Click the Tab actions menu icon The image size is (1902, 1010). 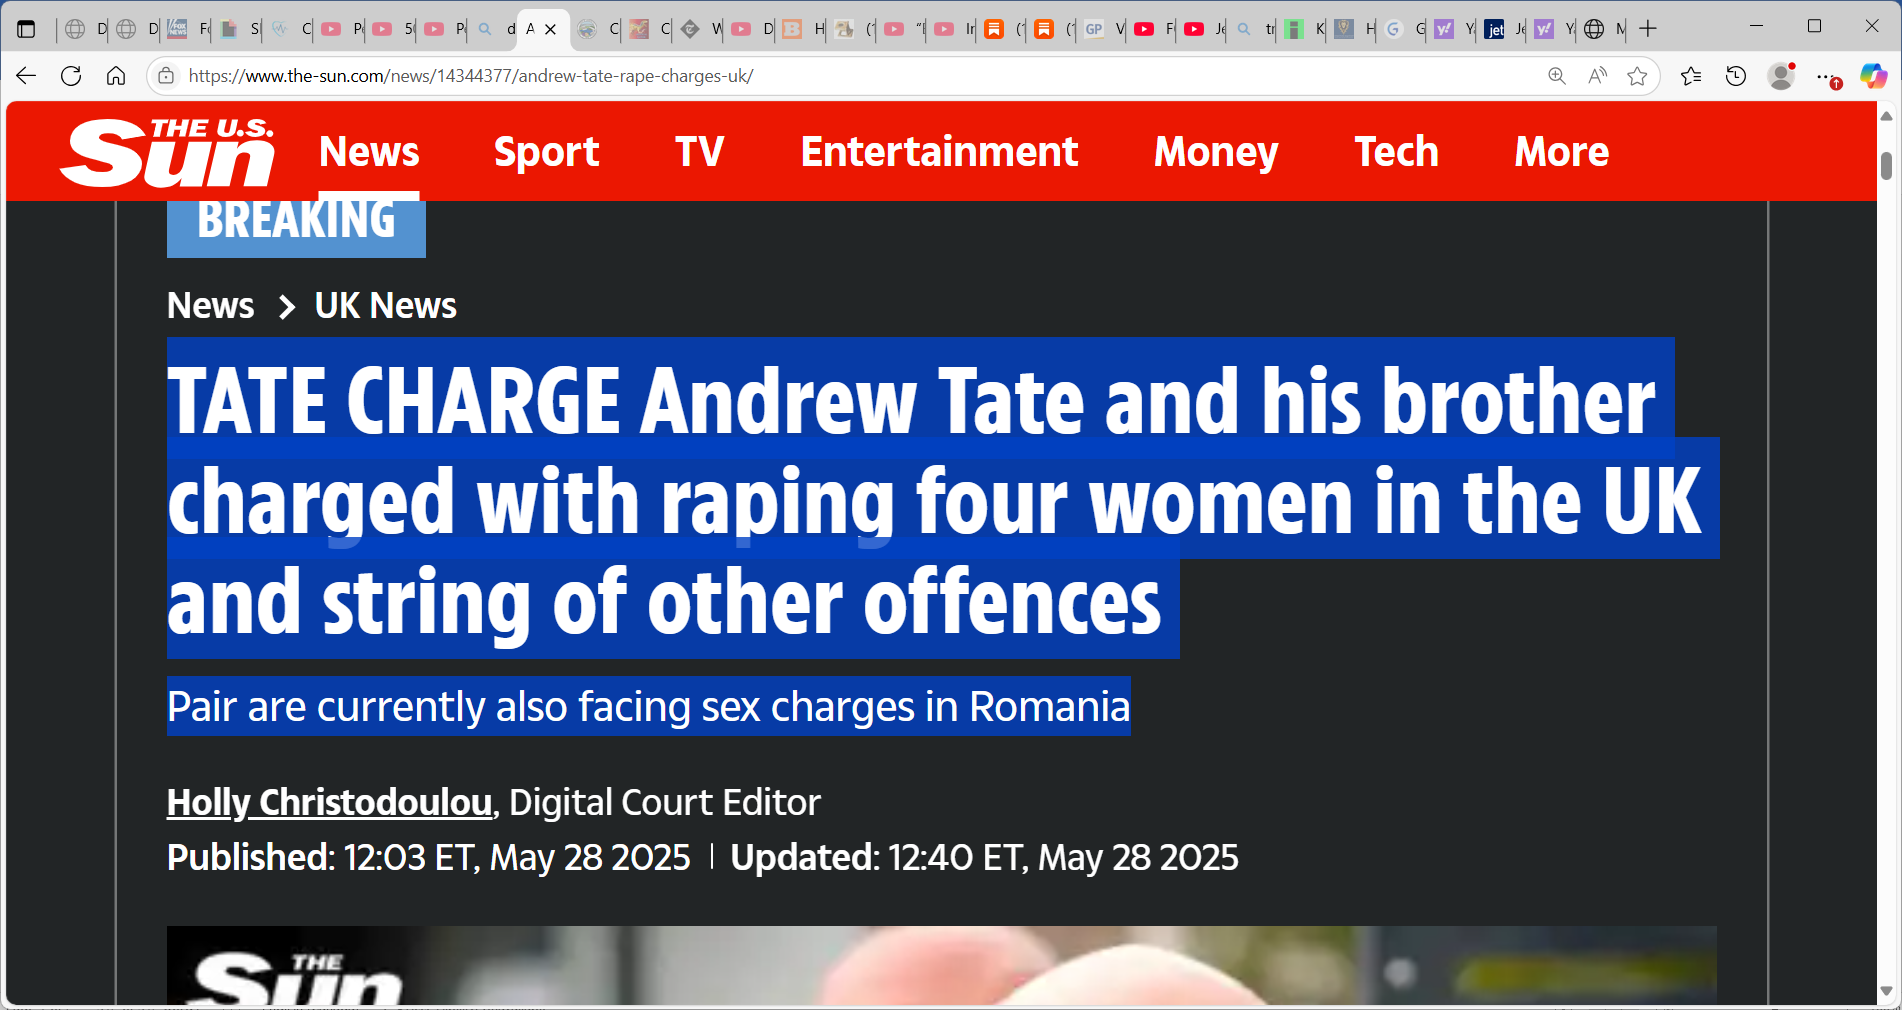point(27,29)
